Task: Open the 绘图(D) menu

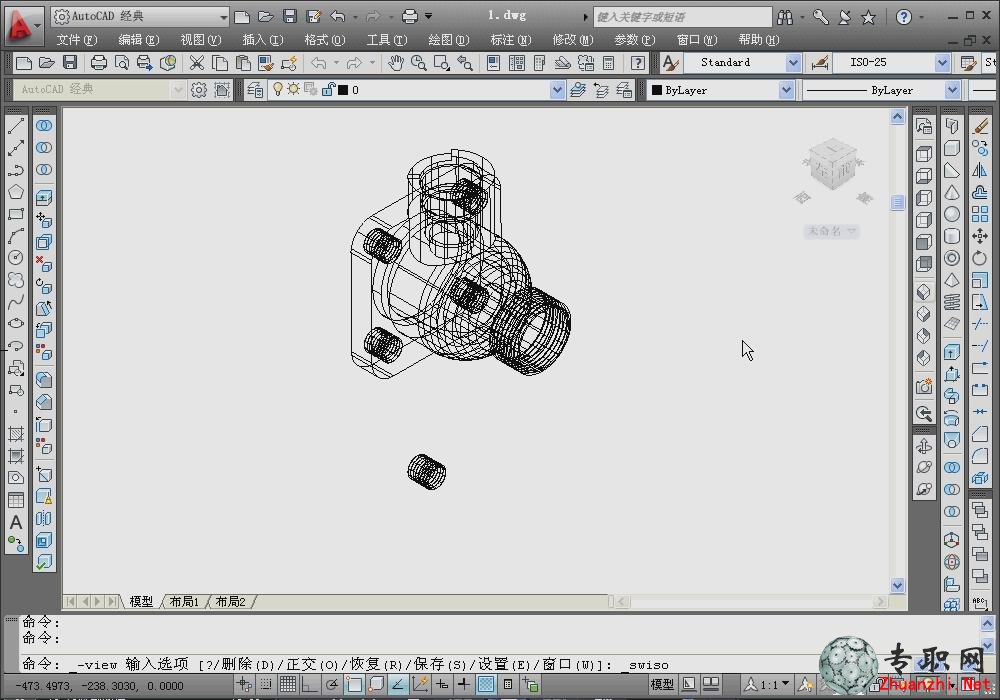Action: point(448,40)
